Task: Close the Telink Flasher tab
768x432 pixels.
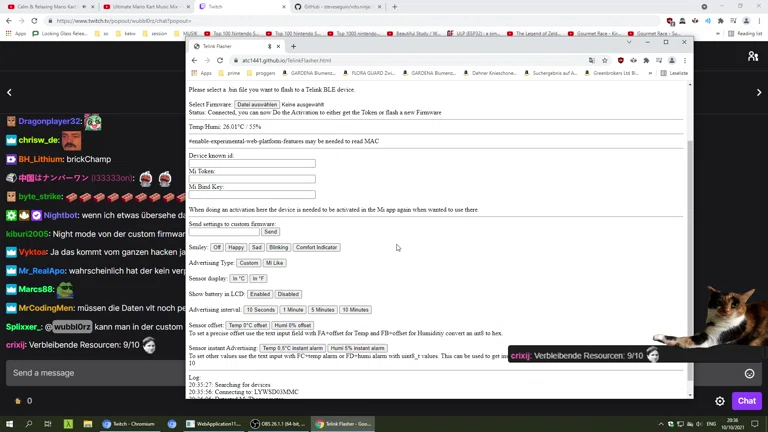Action: pyautogui.click(x=278, y=47)
